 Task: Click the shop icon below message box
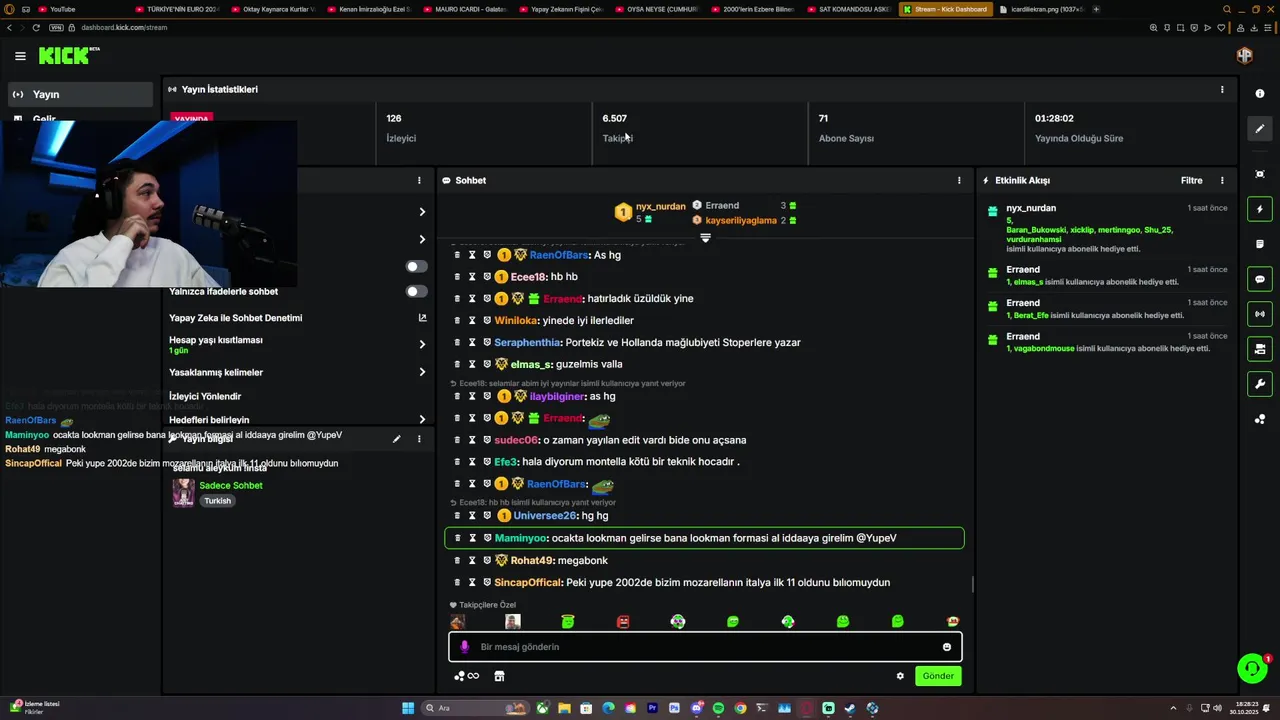[499, 676]
